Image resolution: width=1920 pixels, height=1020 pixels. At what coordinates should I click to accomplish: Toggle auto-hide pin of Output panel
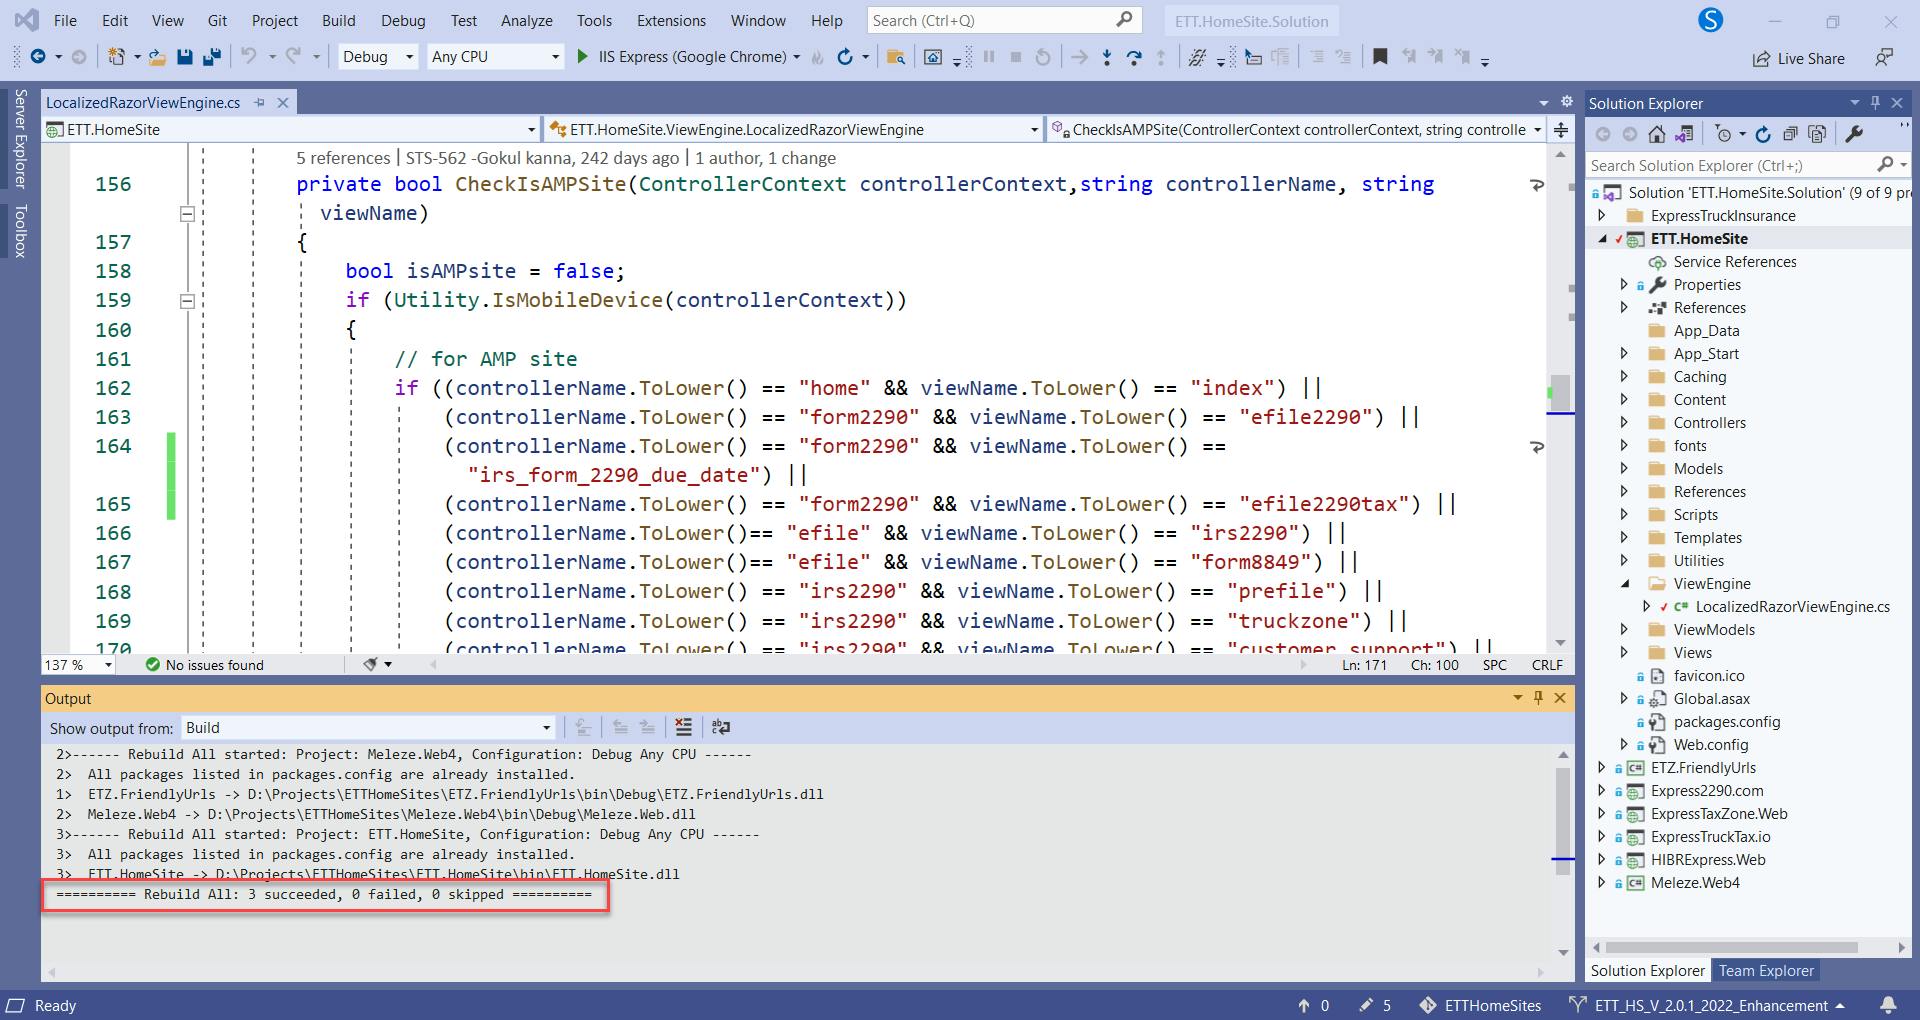click(x=1538, y=698)
